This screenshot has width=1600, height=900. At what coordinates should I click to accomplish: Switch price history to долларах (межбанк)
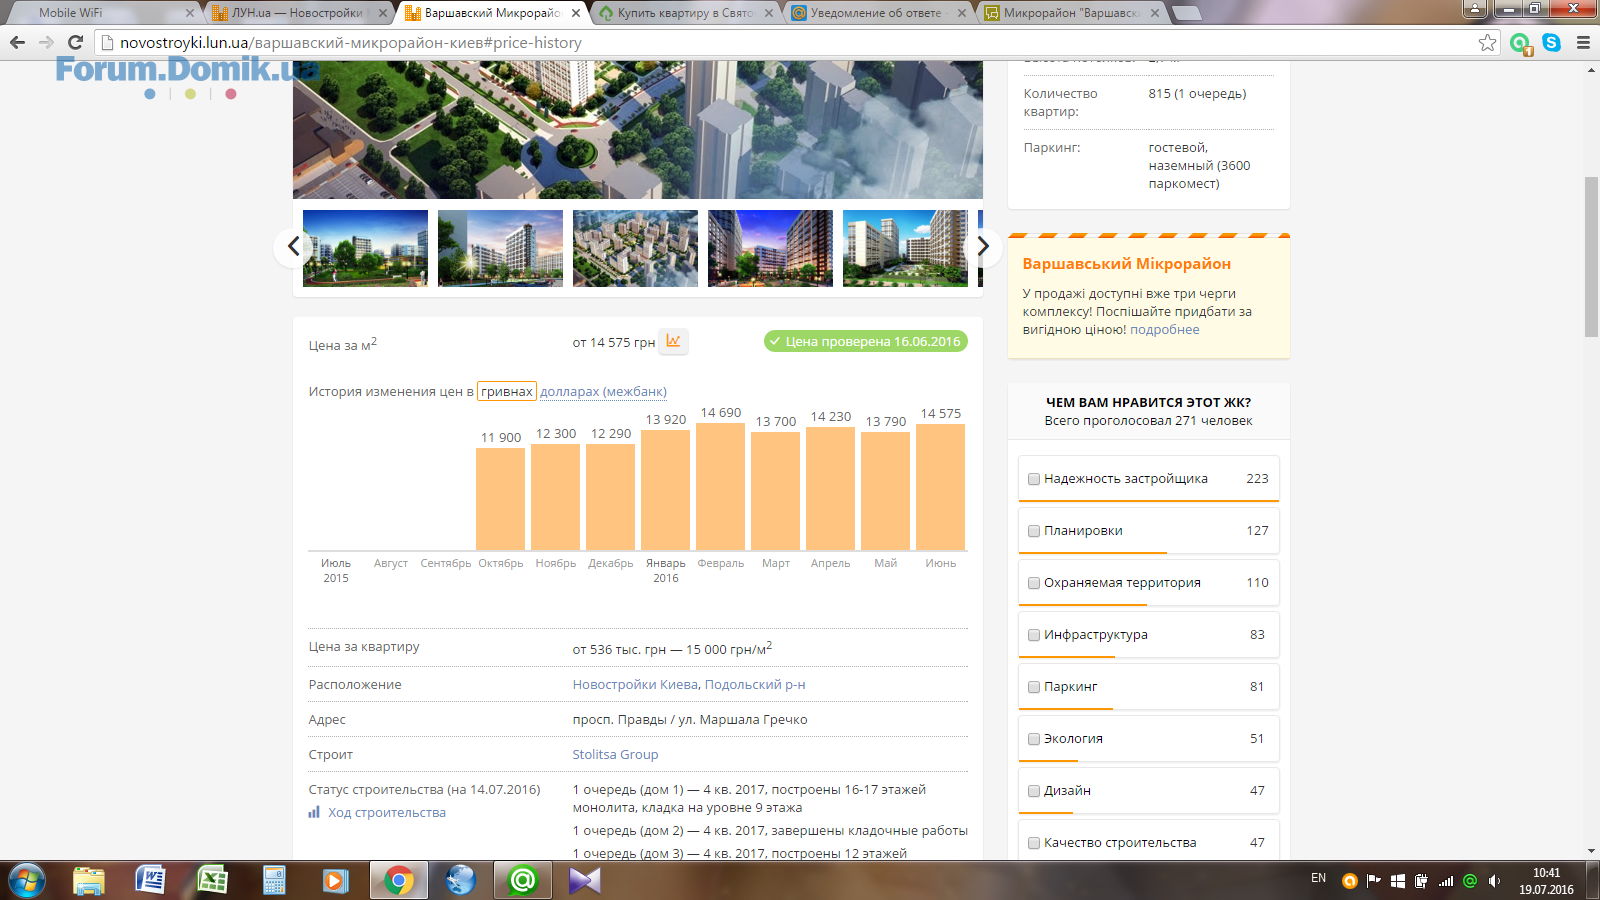tap(603, 391)
